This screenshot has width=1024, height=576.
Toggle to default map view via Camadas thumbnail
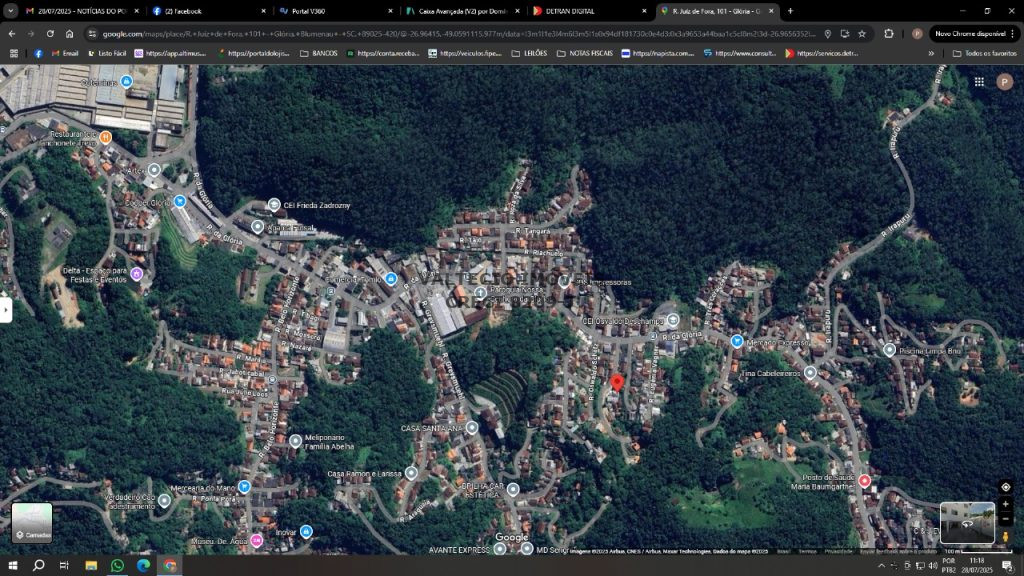[x=30, y=521]
